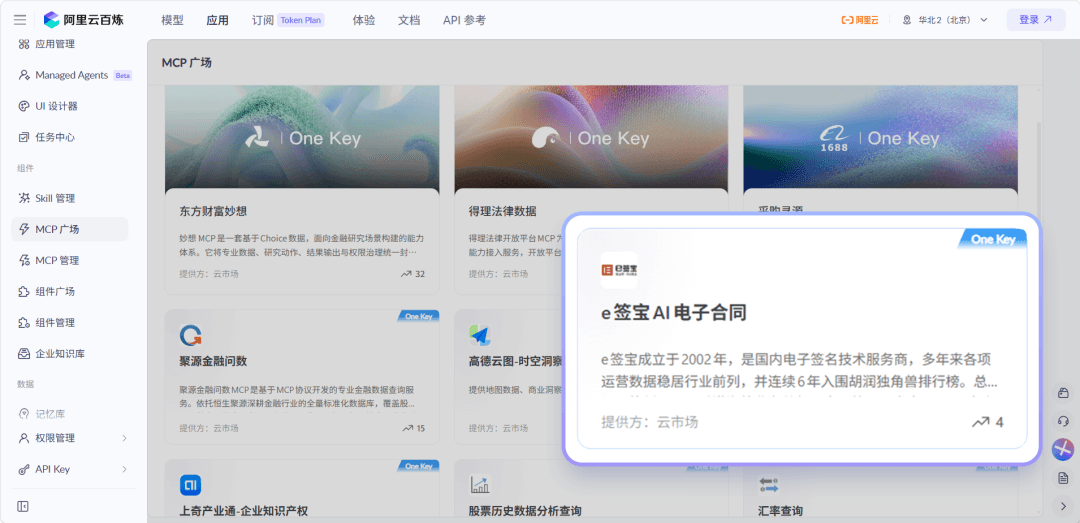Click the colorful round assistant icon
Screen dimensions: 1080x523
(1063, 450)
